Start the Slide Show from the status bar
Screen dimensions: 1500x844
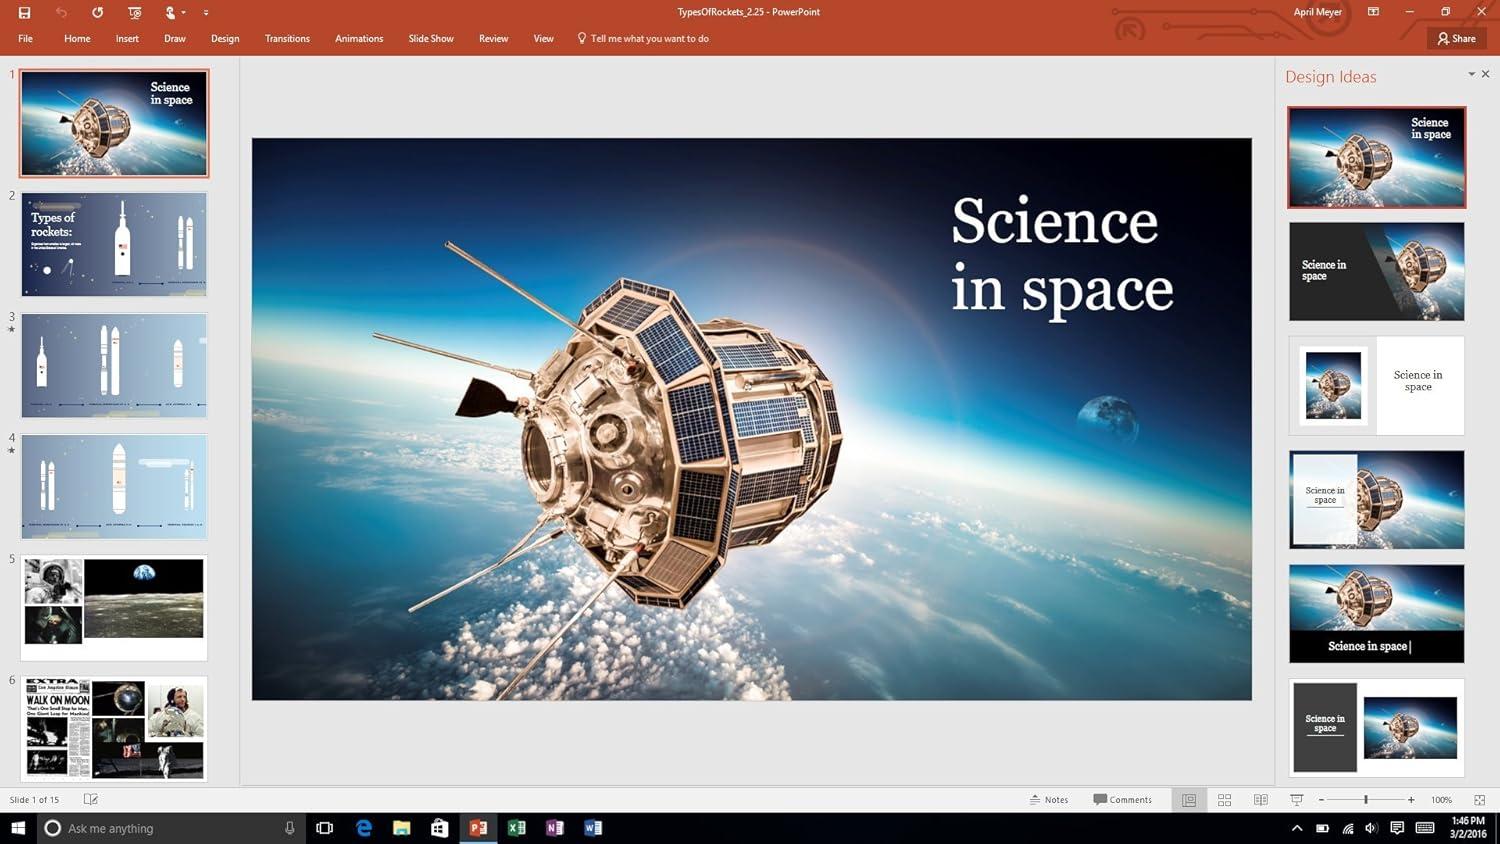[x=1296, y=800]
